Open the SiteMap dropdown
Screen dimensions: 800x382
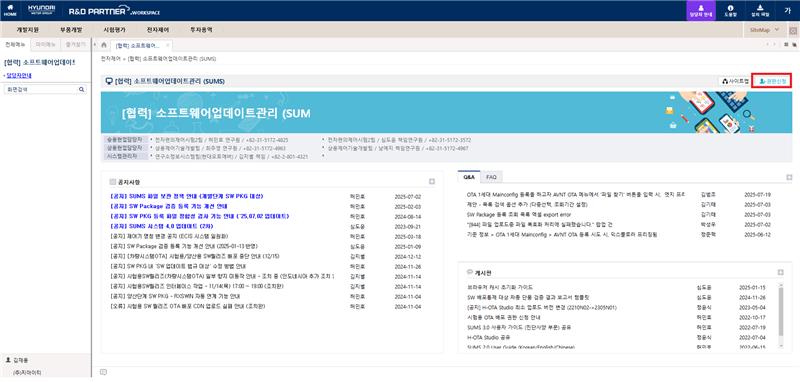tap(765, 30)
